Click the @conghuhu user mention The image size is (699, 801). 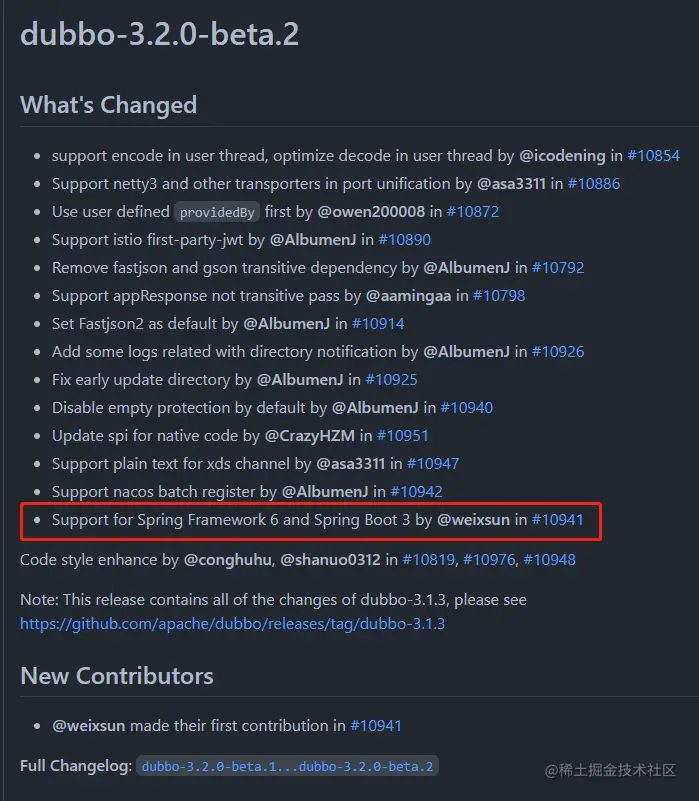(227, 560)
